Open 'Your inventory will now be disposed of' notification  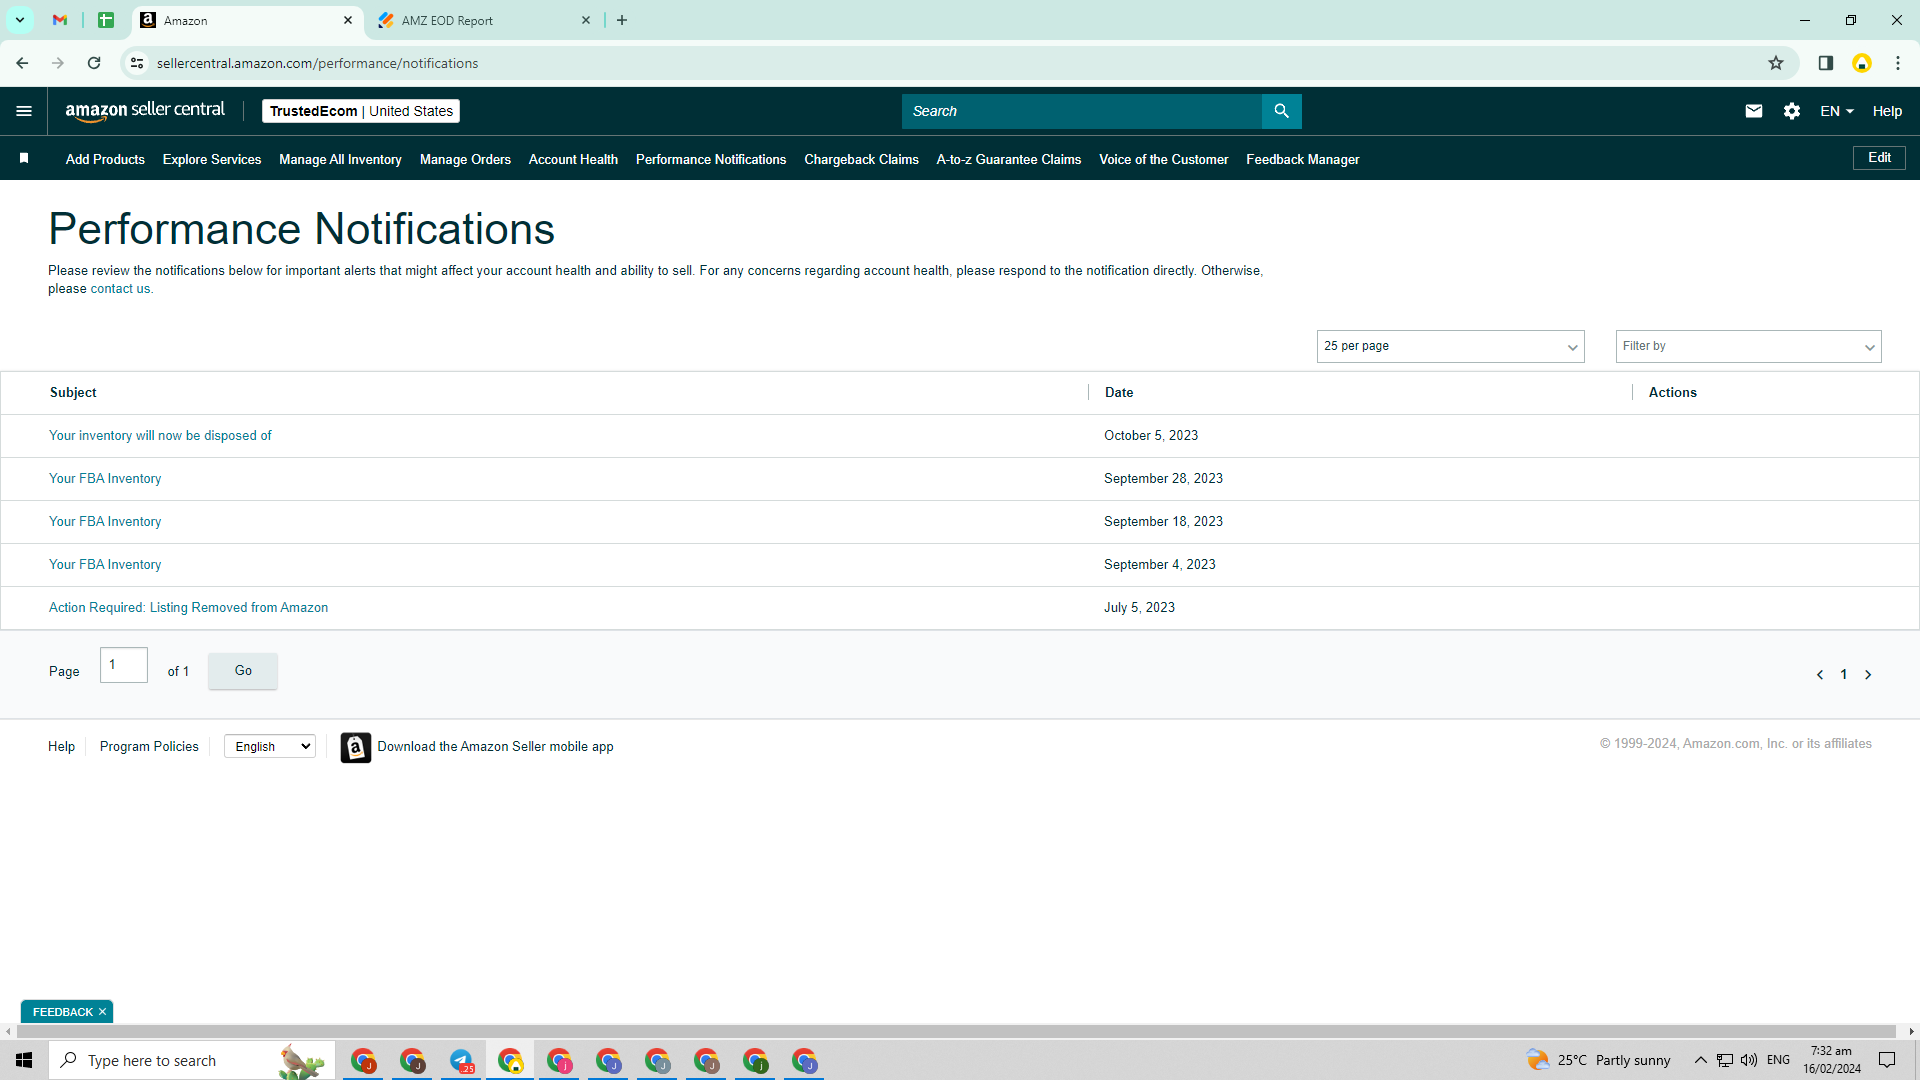[160, 435]
